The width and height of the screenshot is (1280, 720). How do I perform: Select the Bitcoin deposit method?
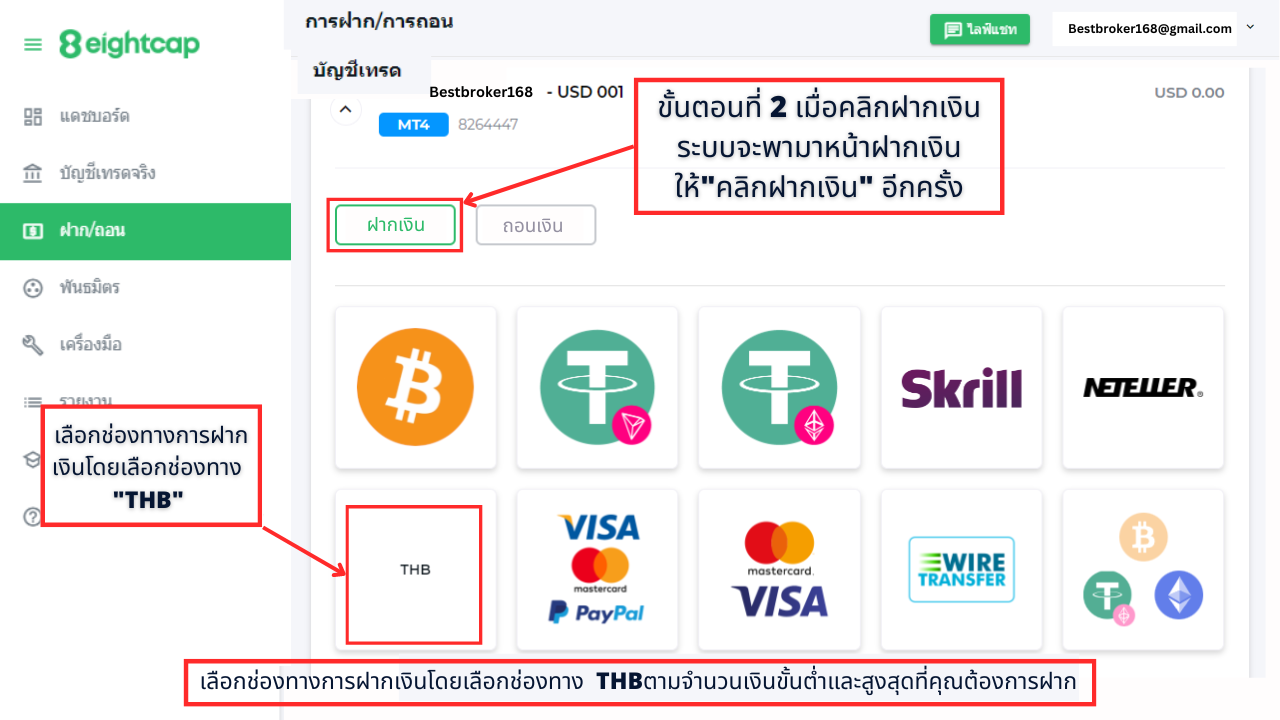(415, 387)
